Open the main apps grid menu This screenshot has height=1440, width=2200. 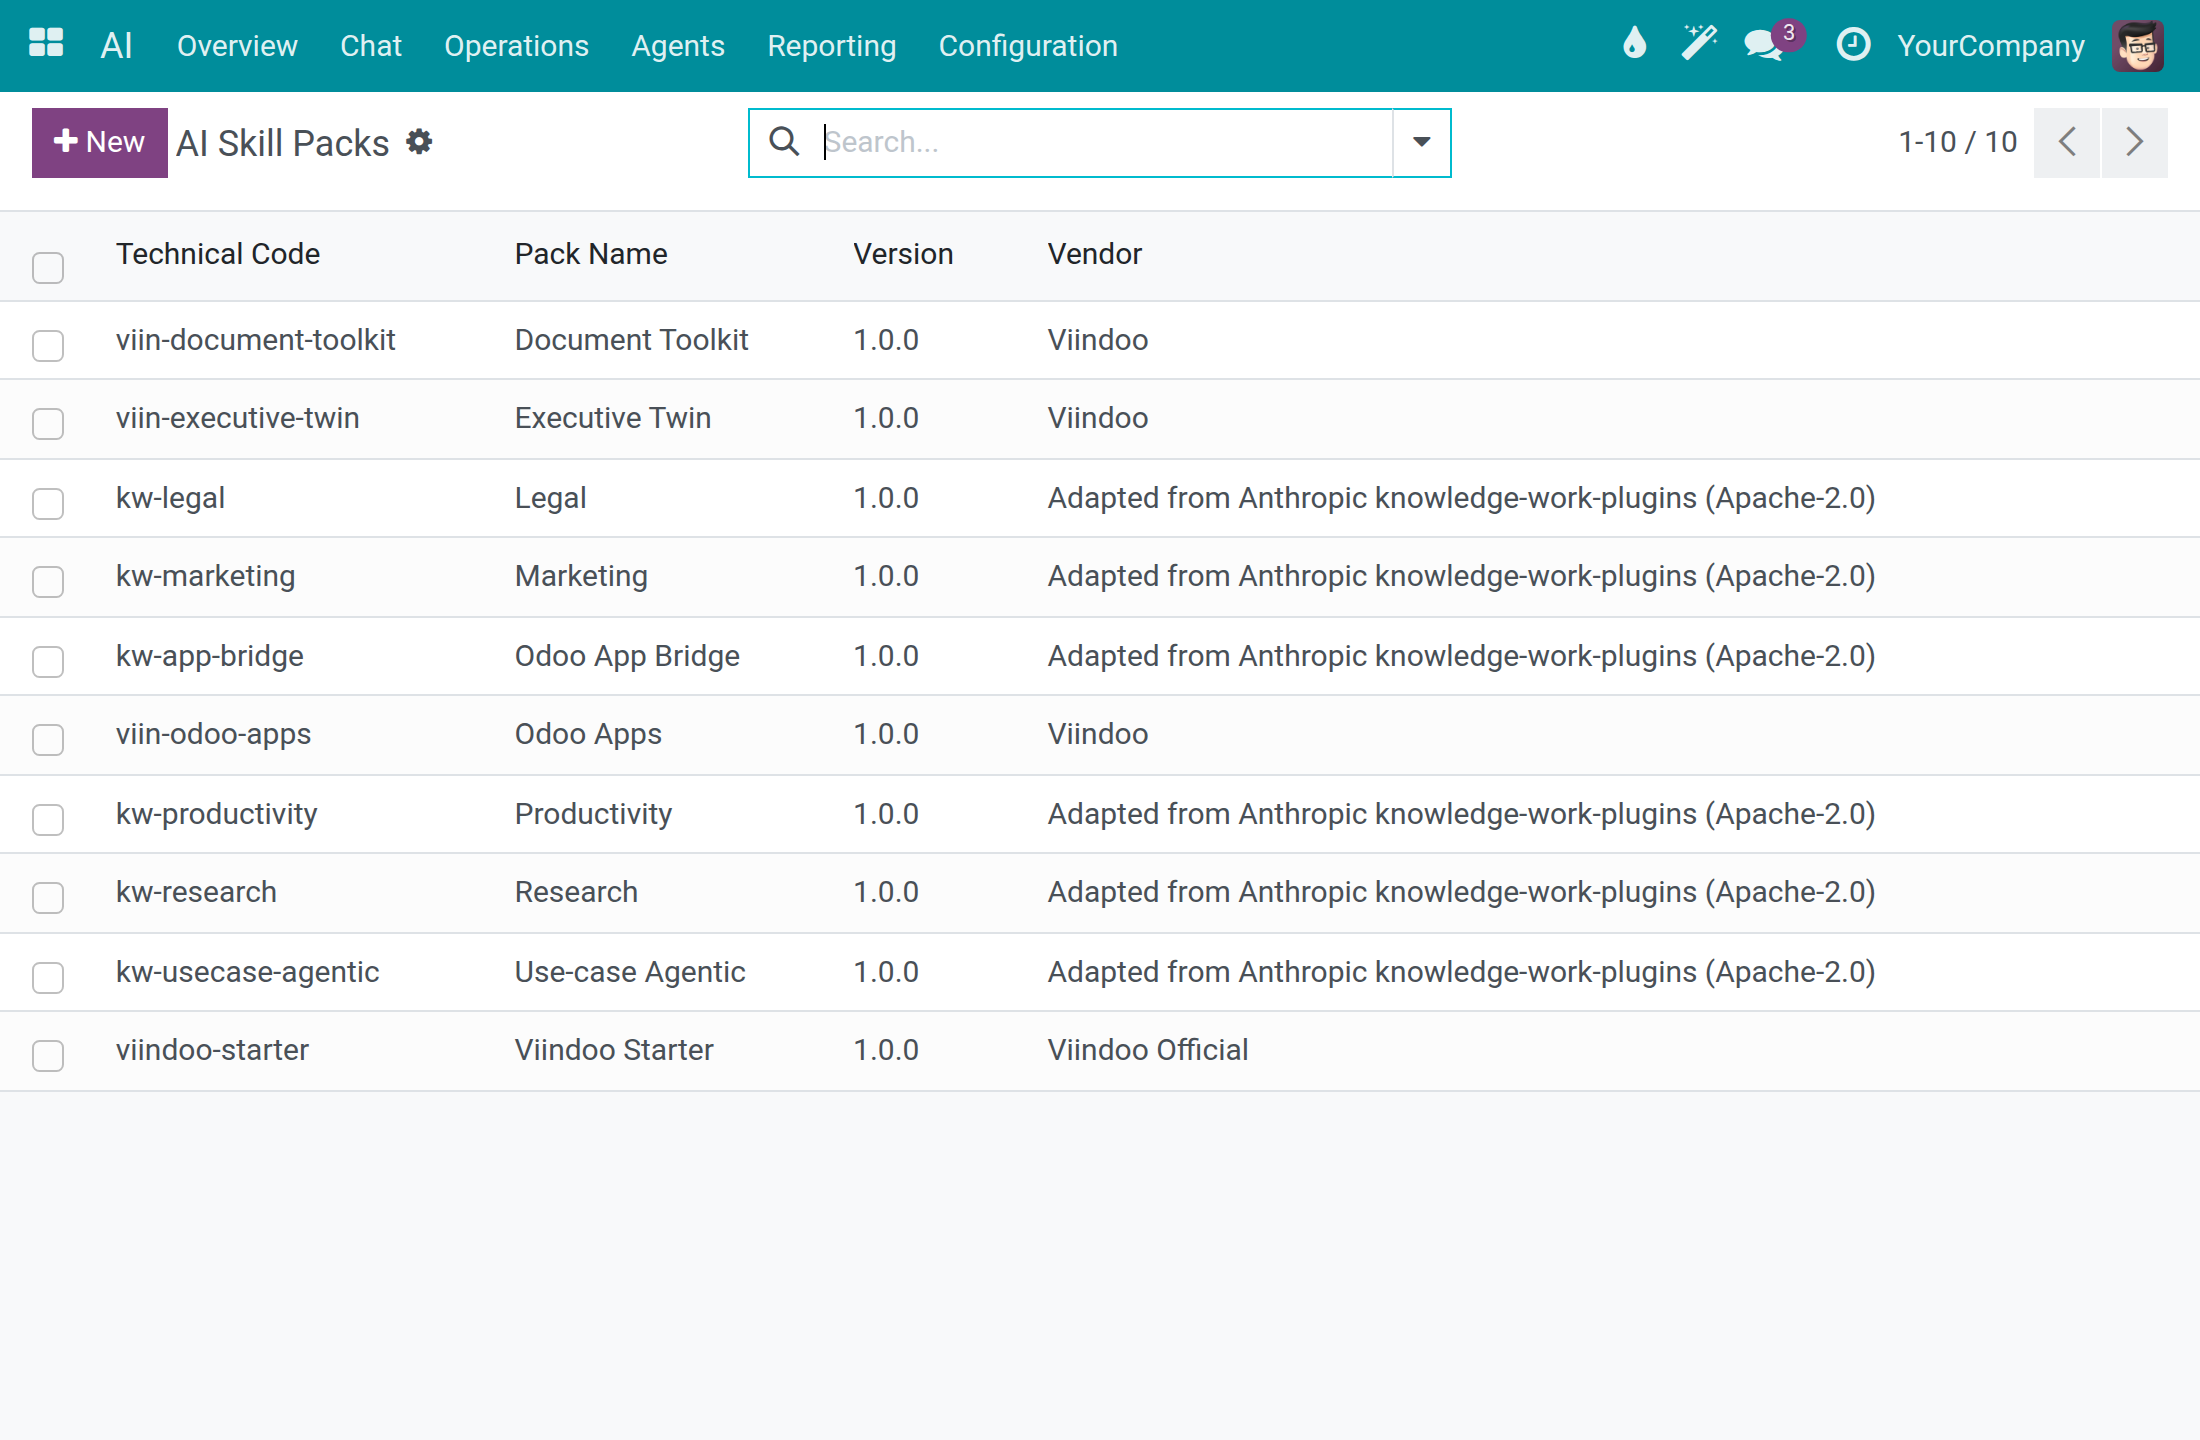pyautogui.click(x=46, y=44)
